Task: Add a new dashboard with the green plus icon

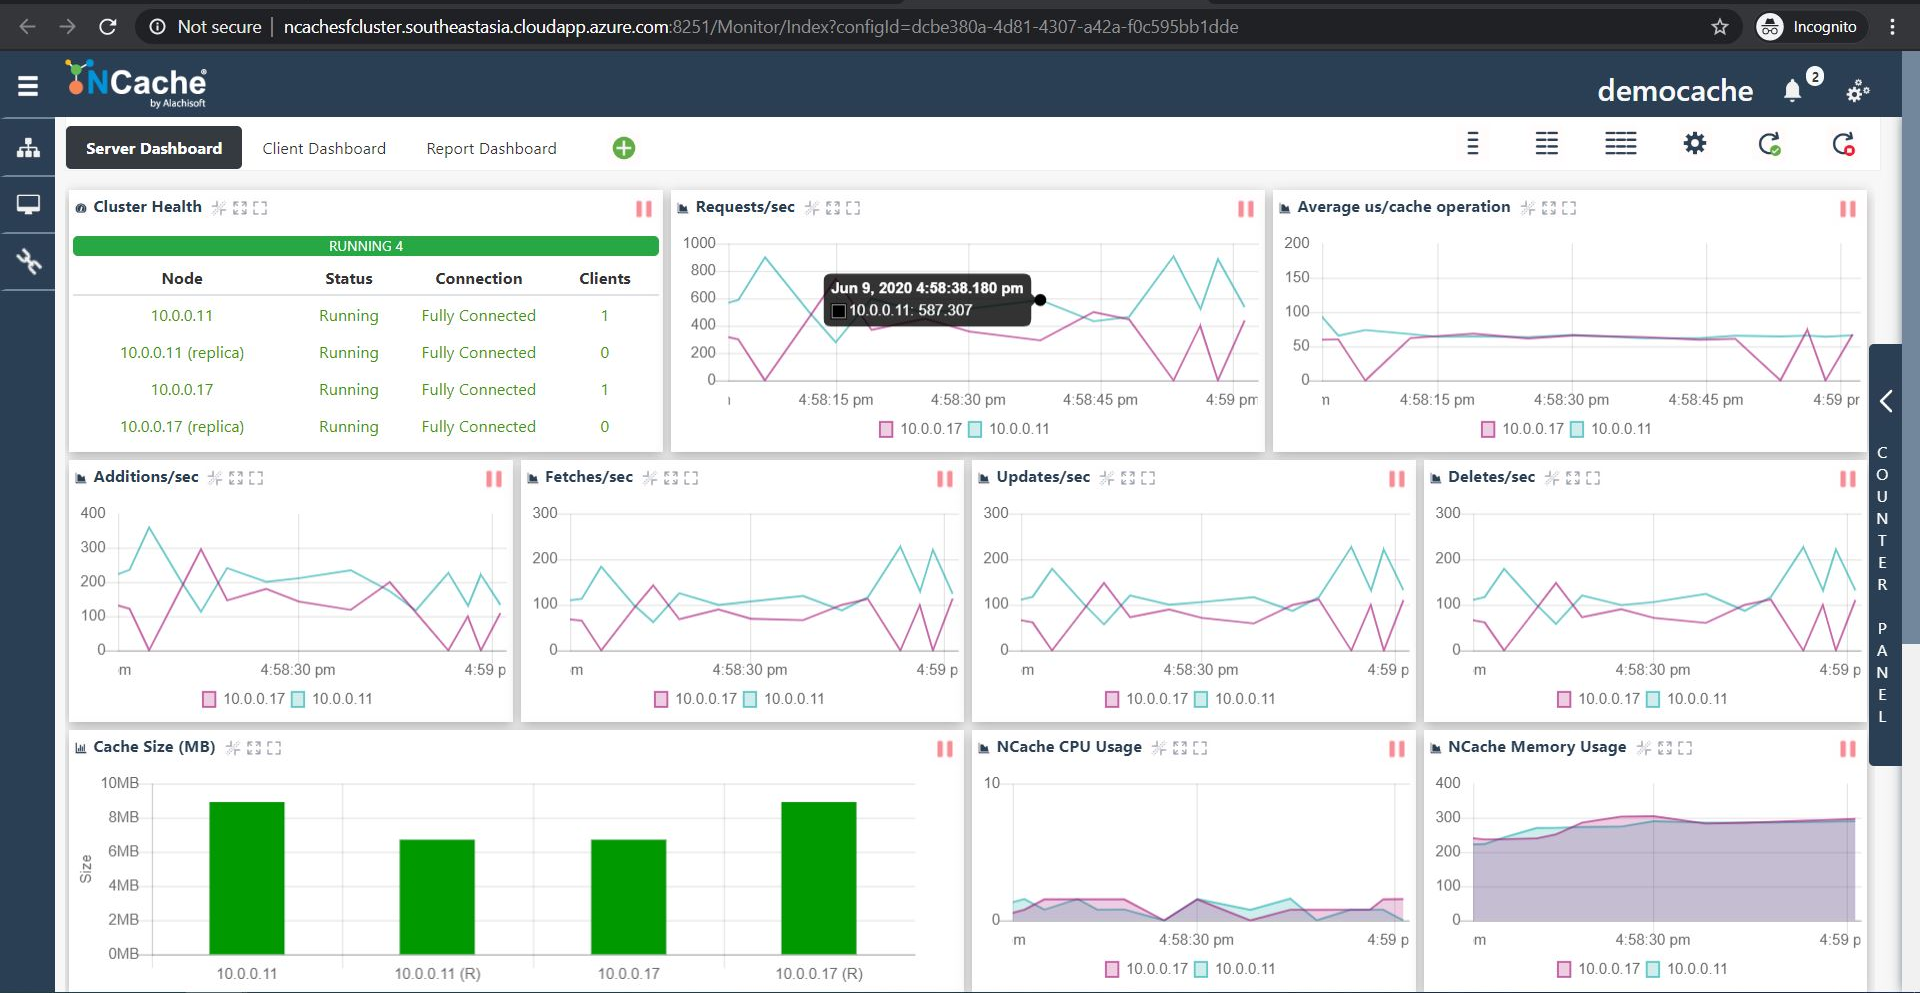Action: click(624, 148)
